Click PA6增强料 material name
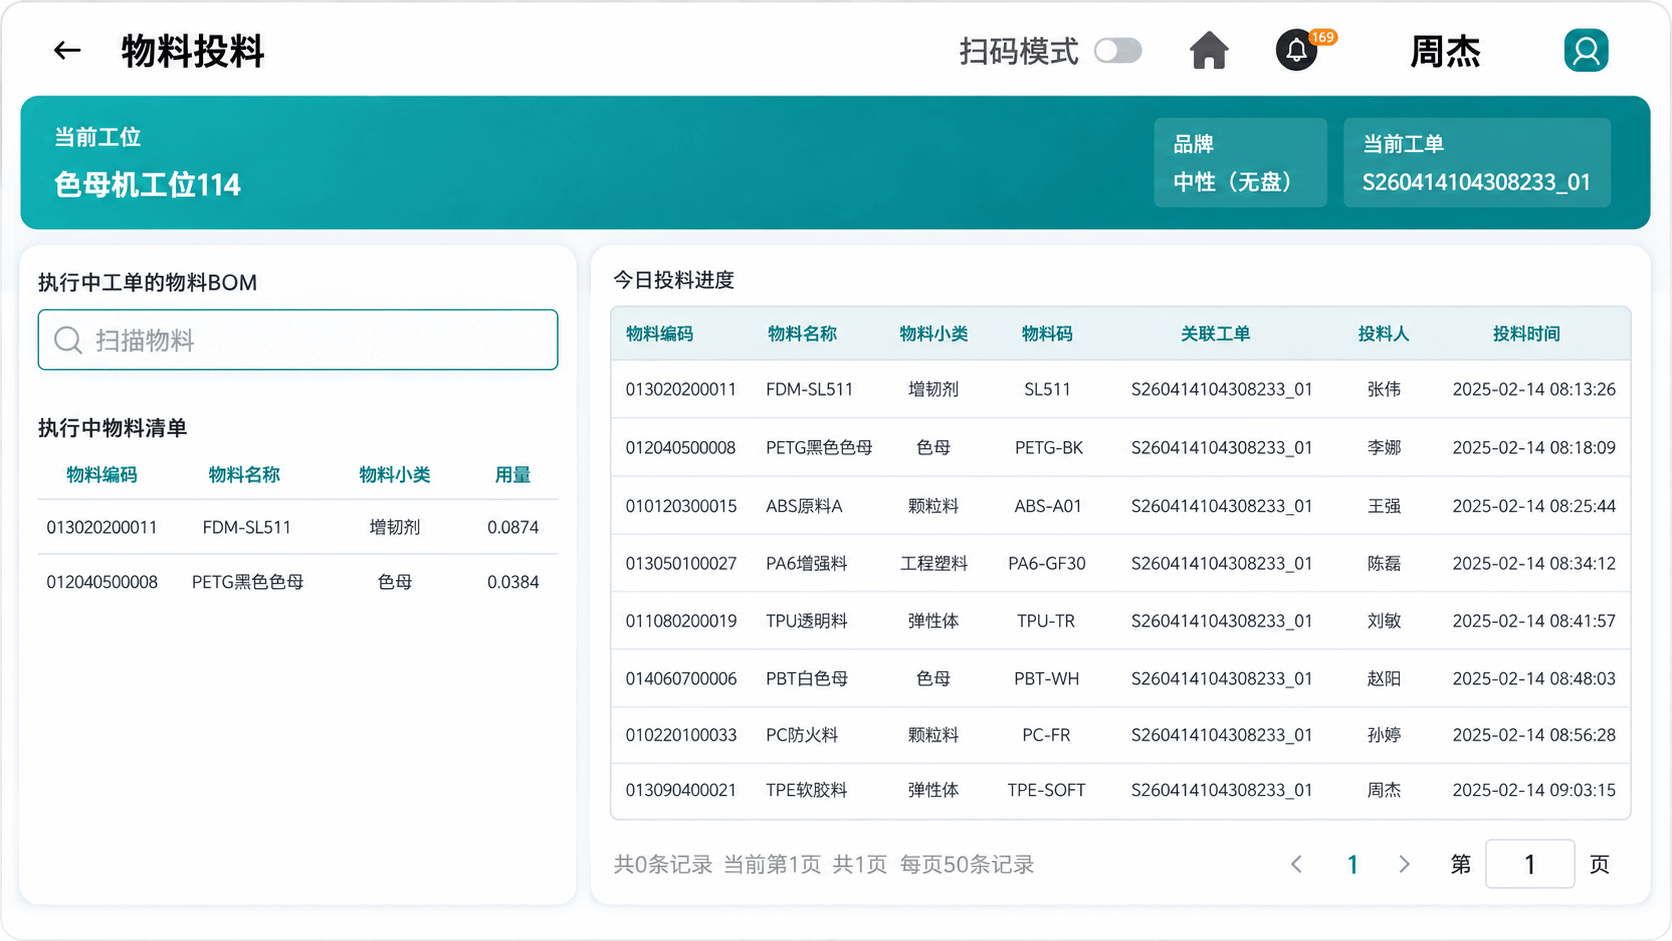This screenshot has width=1672, height=941. (807, 564)
